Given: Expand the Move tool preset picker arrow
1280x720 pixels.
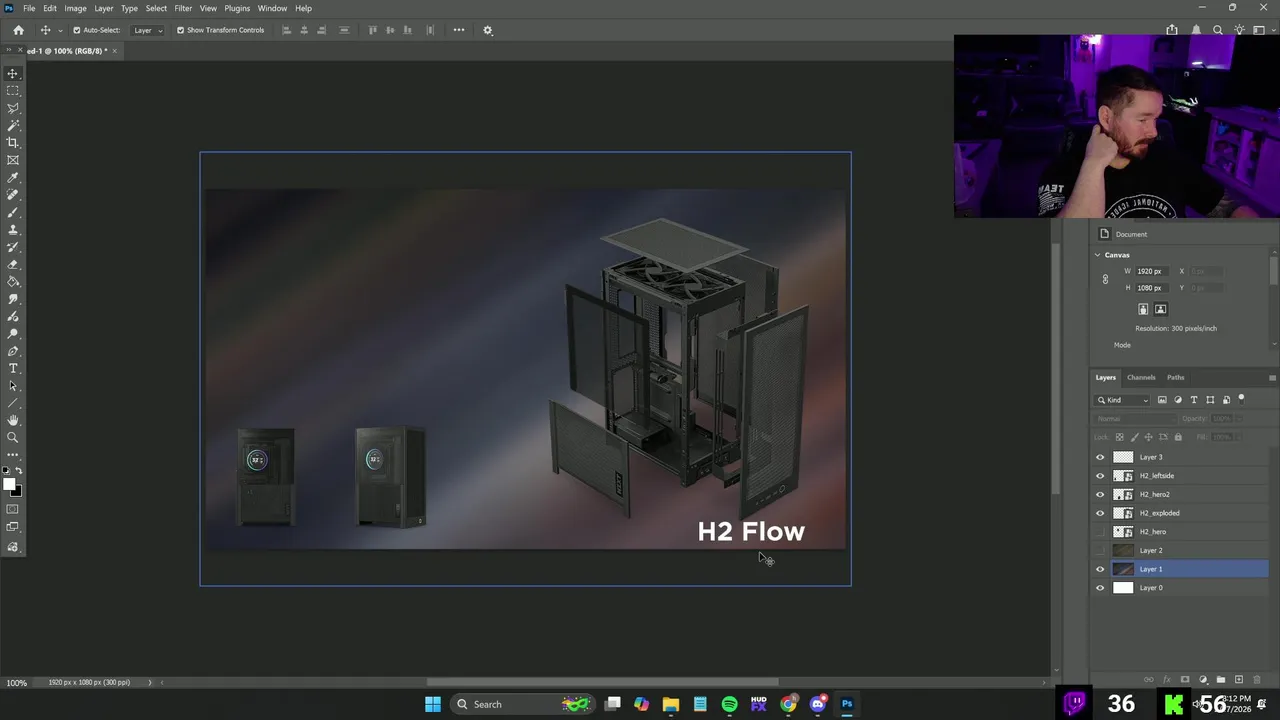Looking at the screenshot, I should 60,30.
